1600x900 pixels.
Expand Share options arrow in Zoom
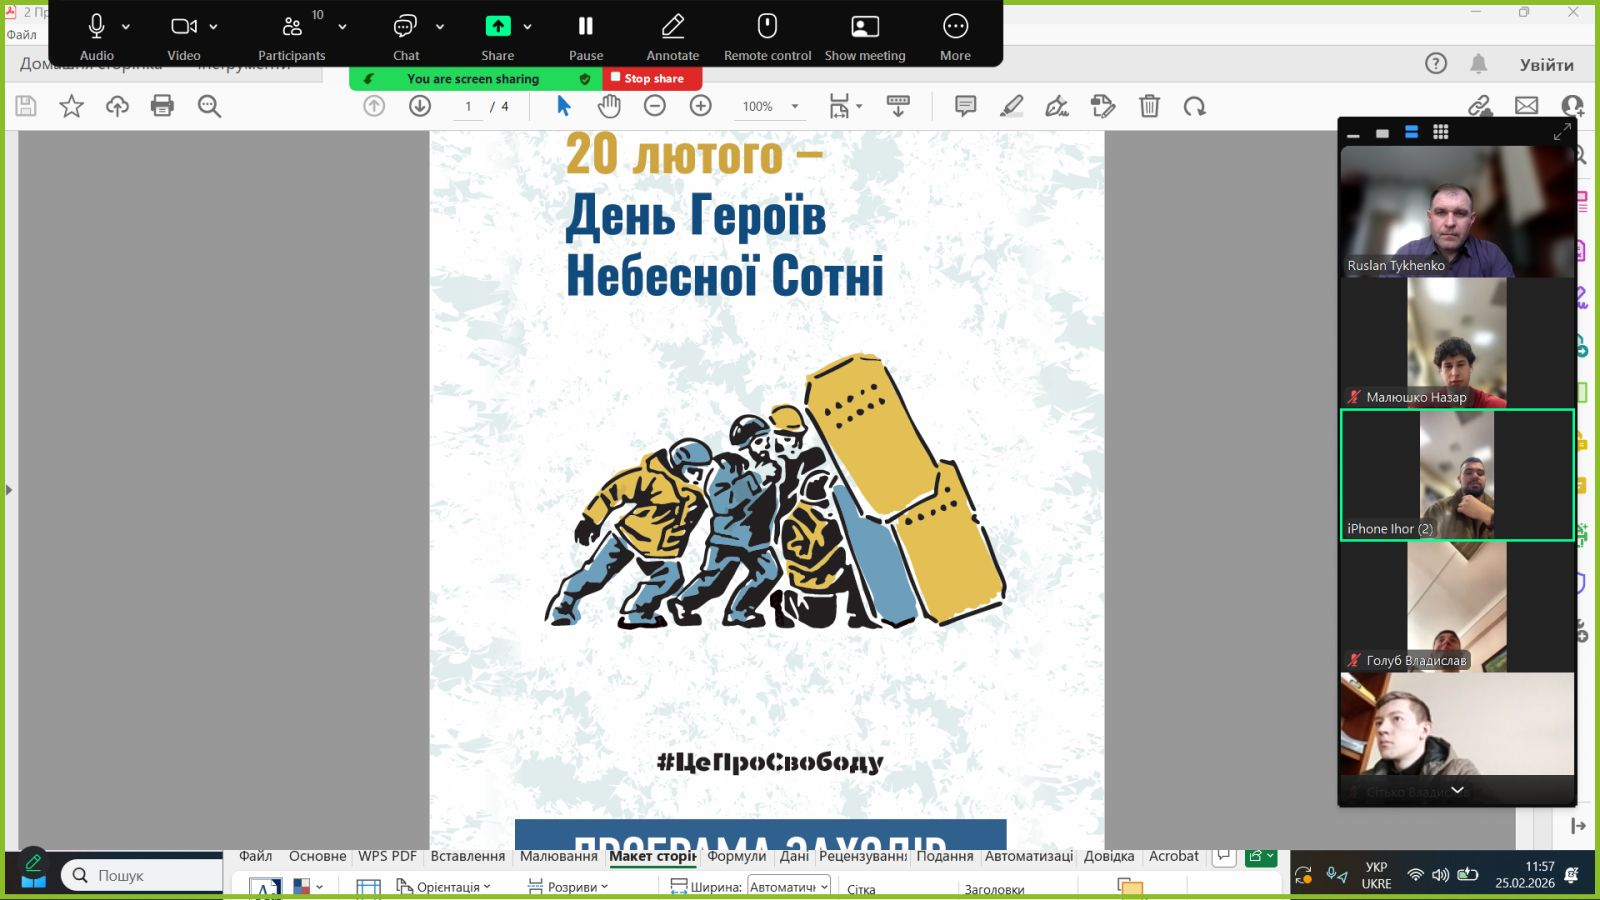(x=528, y=27)
